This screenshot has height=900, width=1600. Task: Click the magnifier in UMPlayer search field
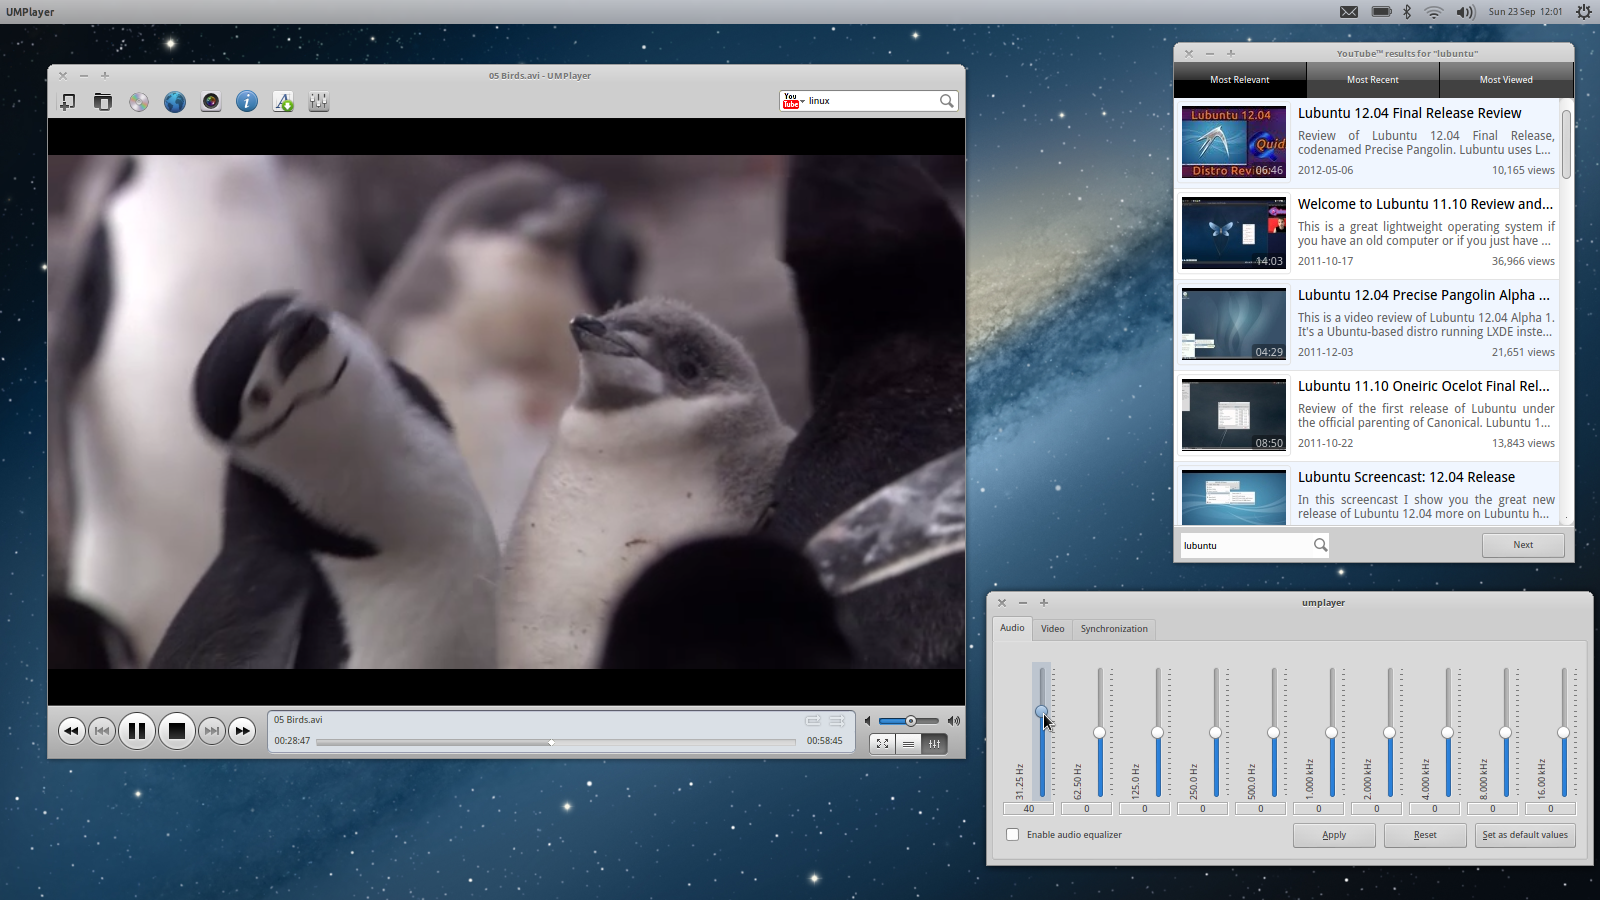click(x=946, y=101)
